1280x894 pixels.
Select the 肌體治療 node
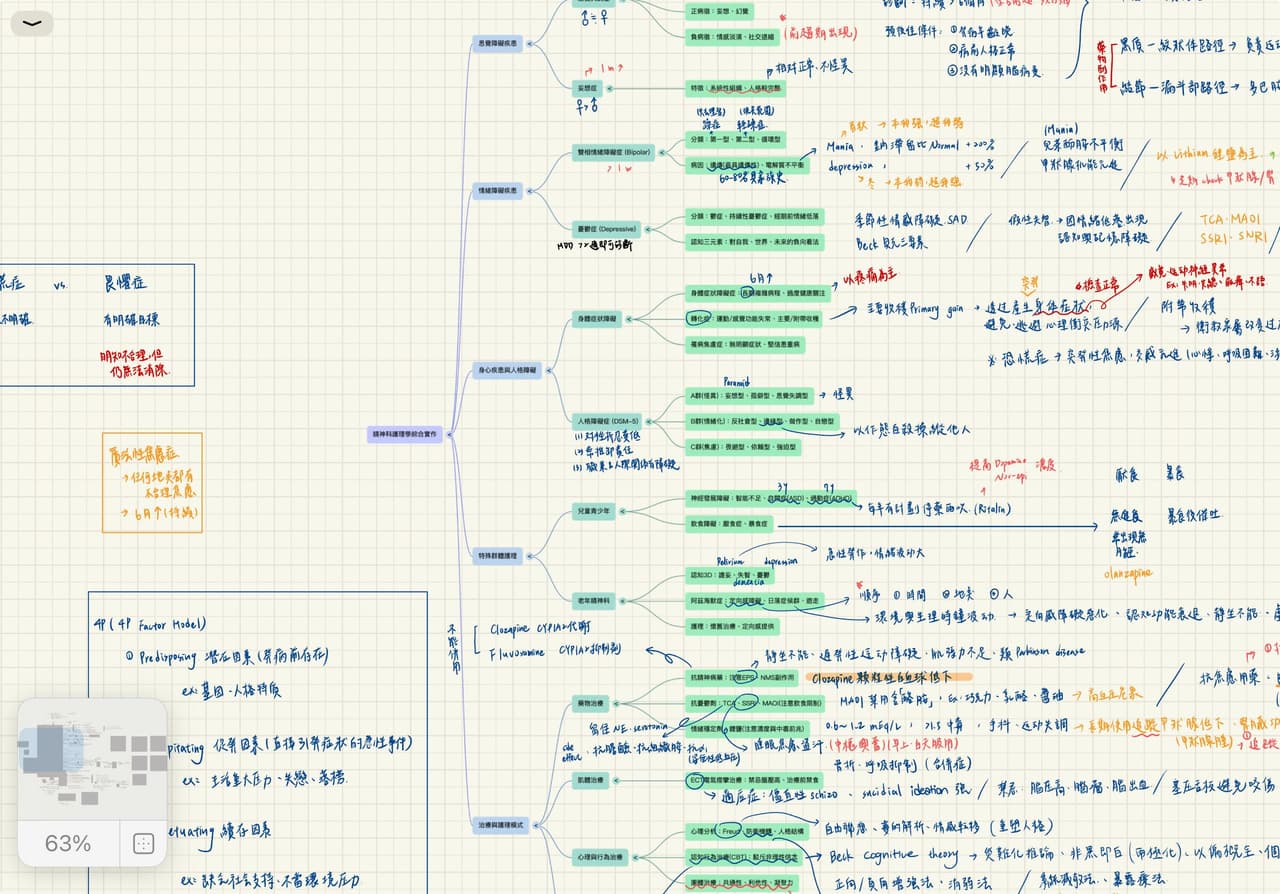pyautogui.click(x=589, y=779)
